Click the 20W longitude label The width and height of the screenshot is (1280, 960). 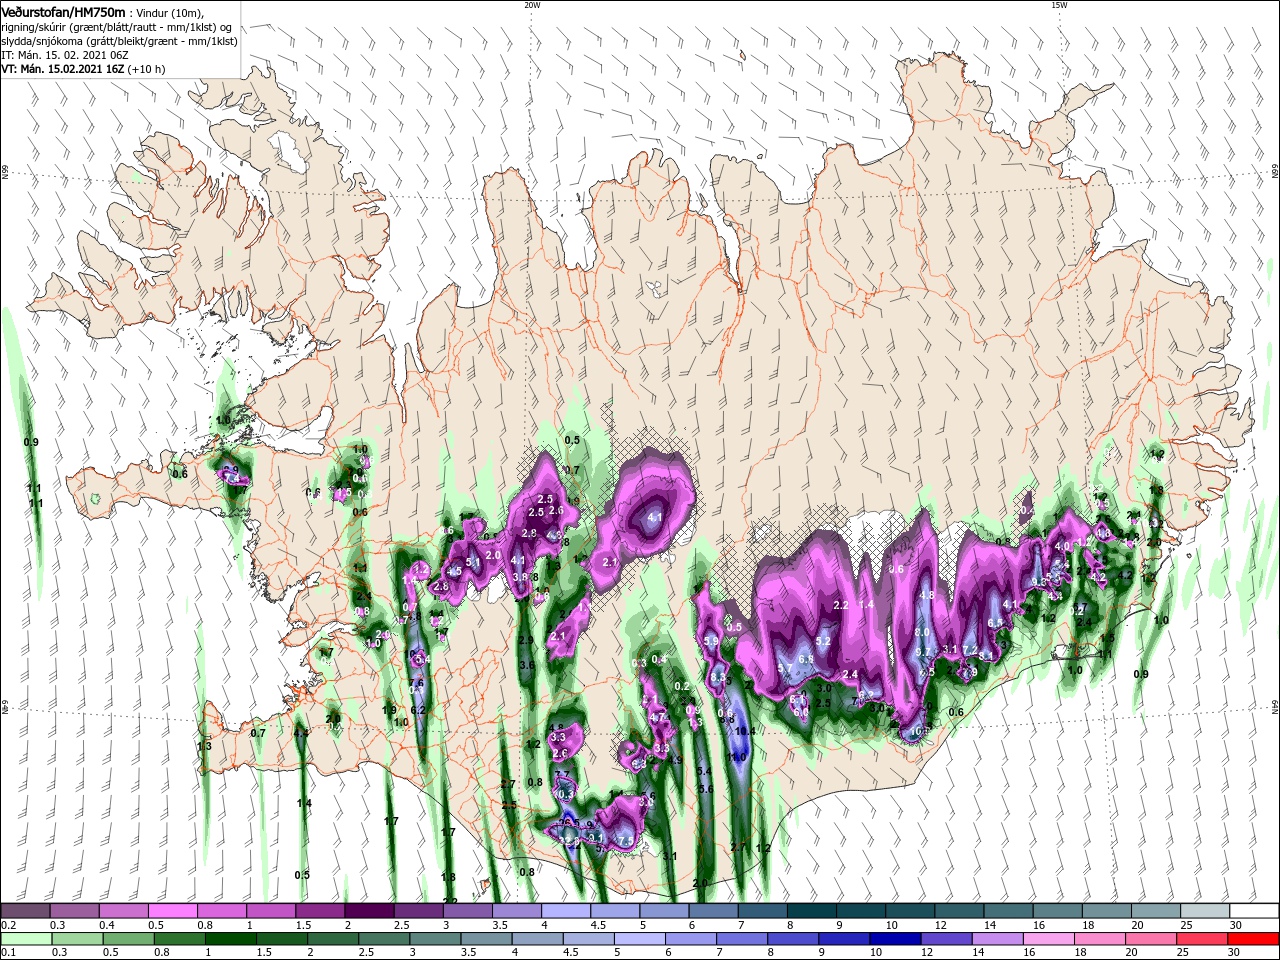532,5
